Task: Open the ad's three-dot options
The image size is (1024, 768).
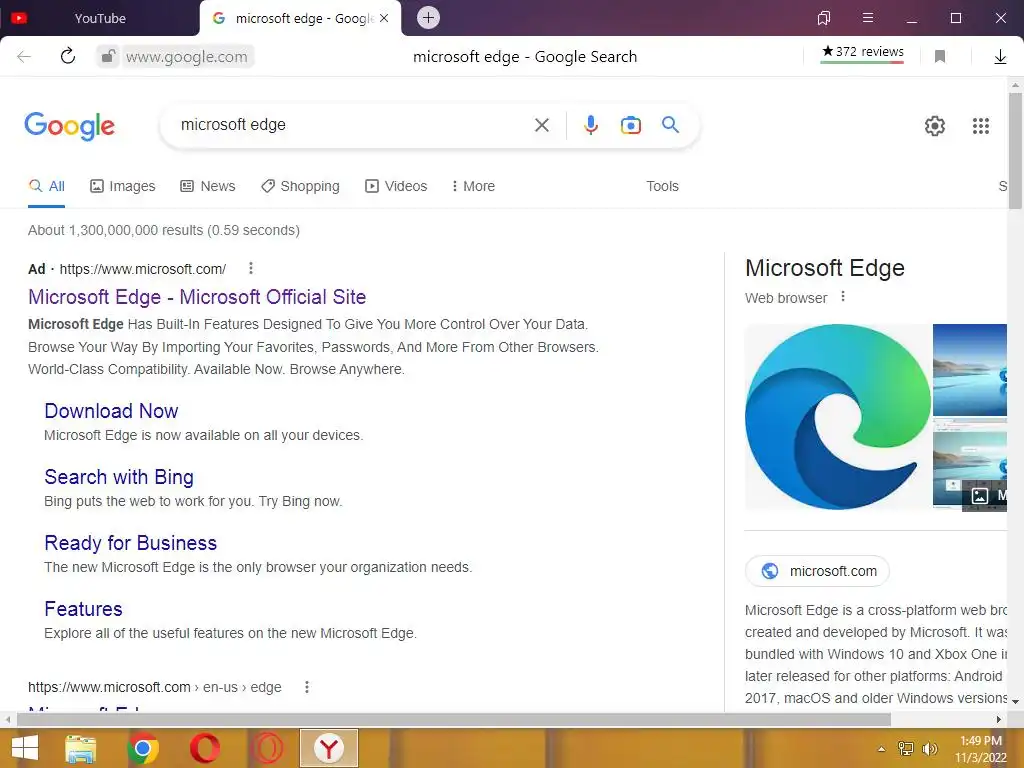Action: click(x=251, y=268)
